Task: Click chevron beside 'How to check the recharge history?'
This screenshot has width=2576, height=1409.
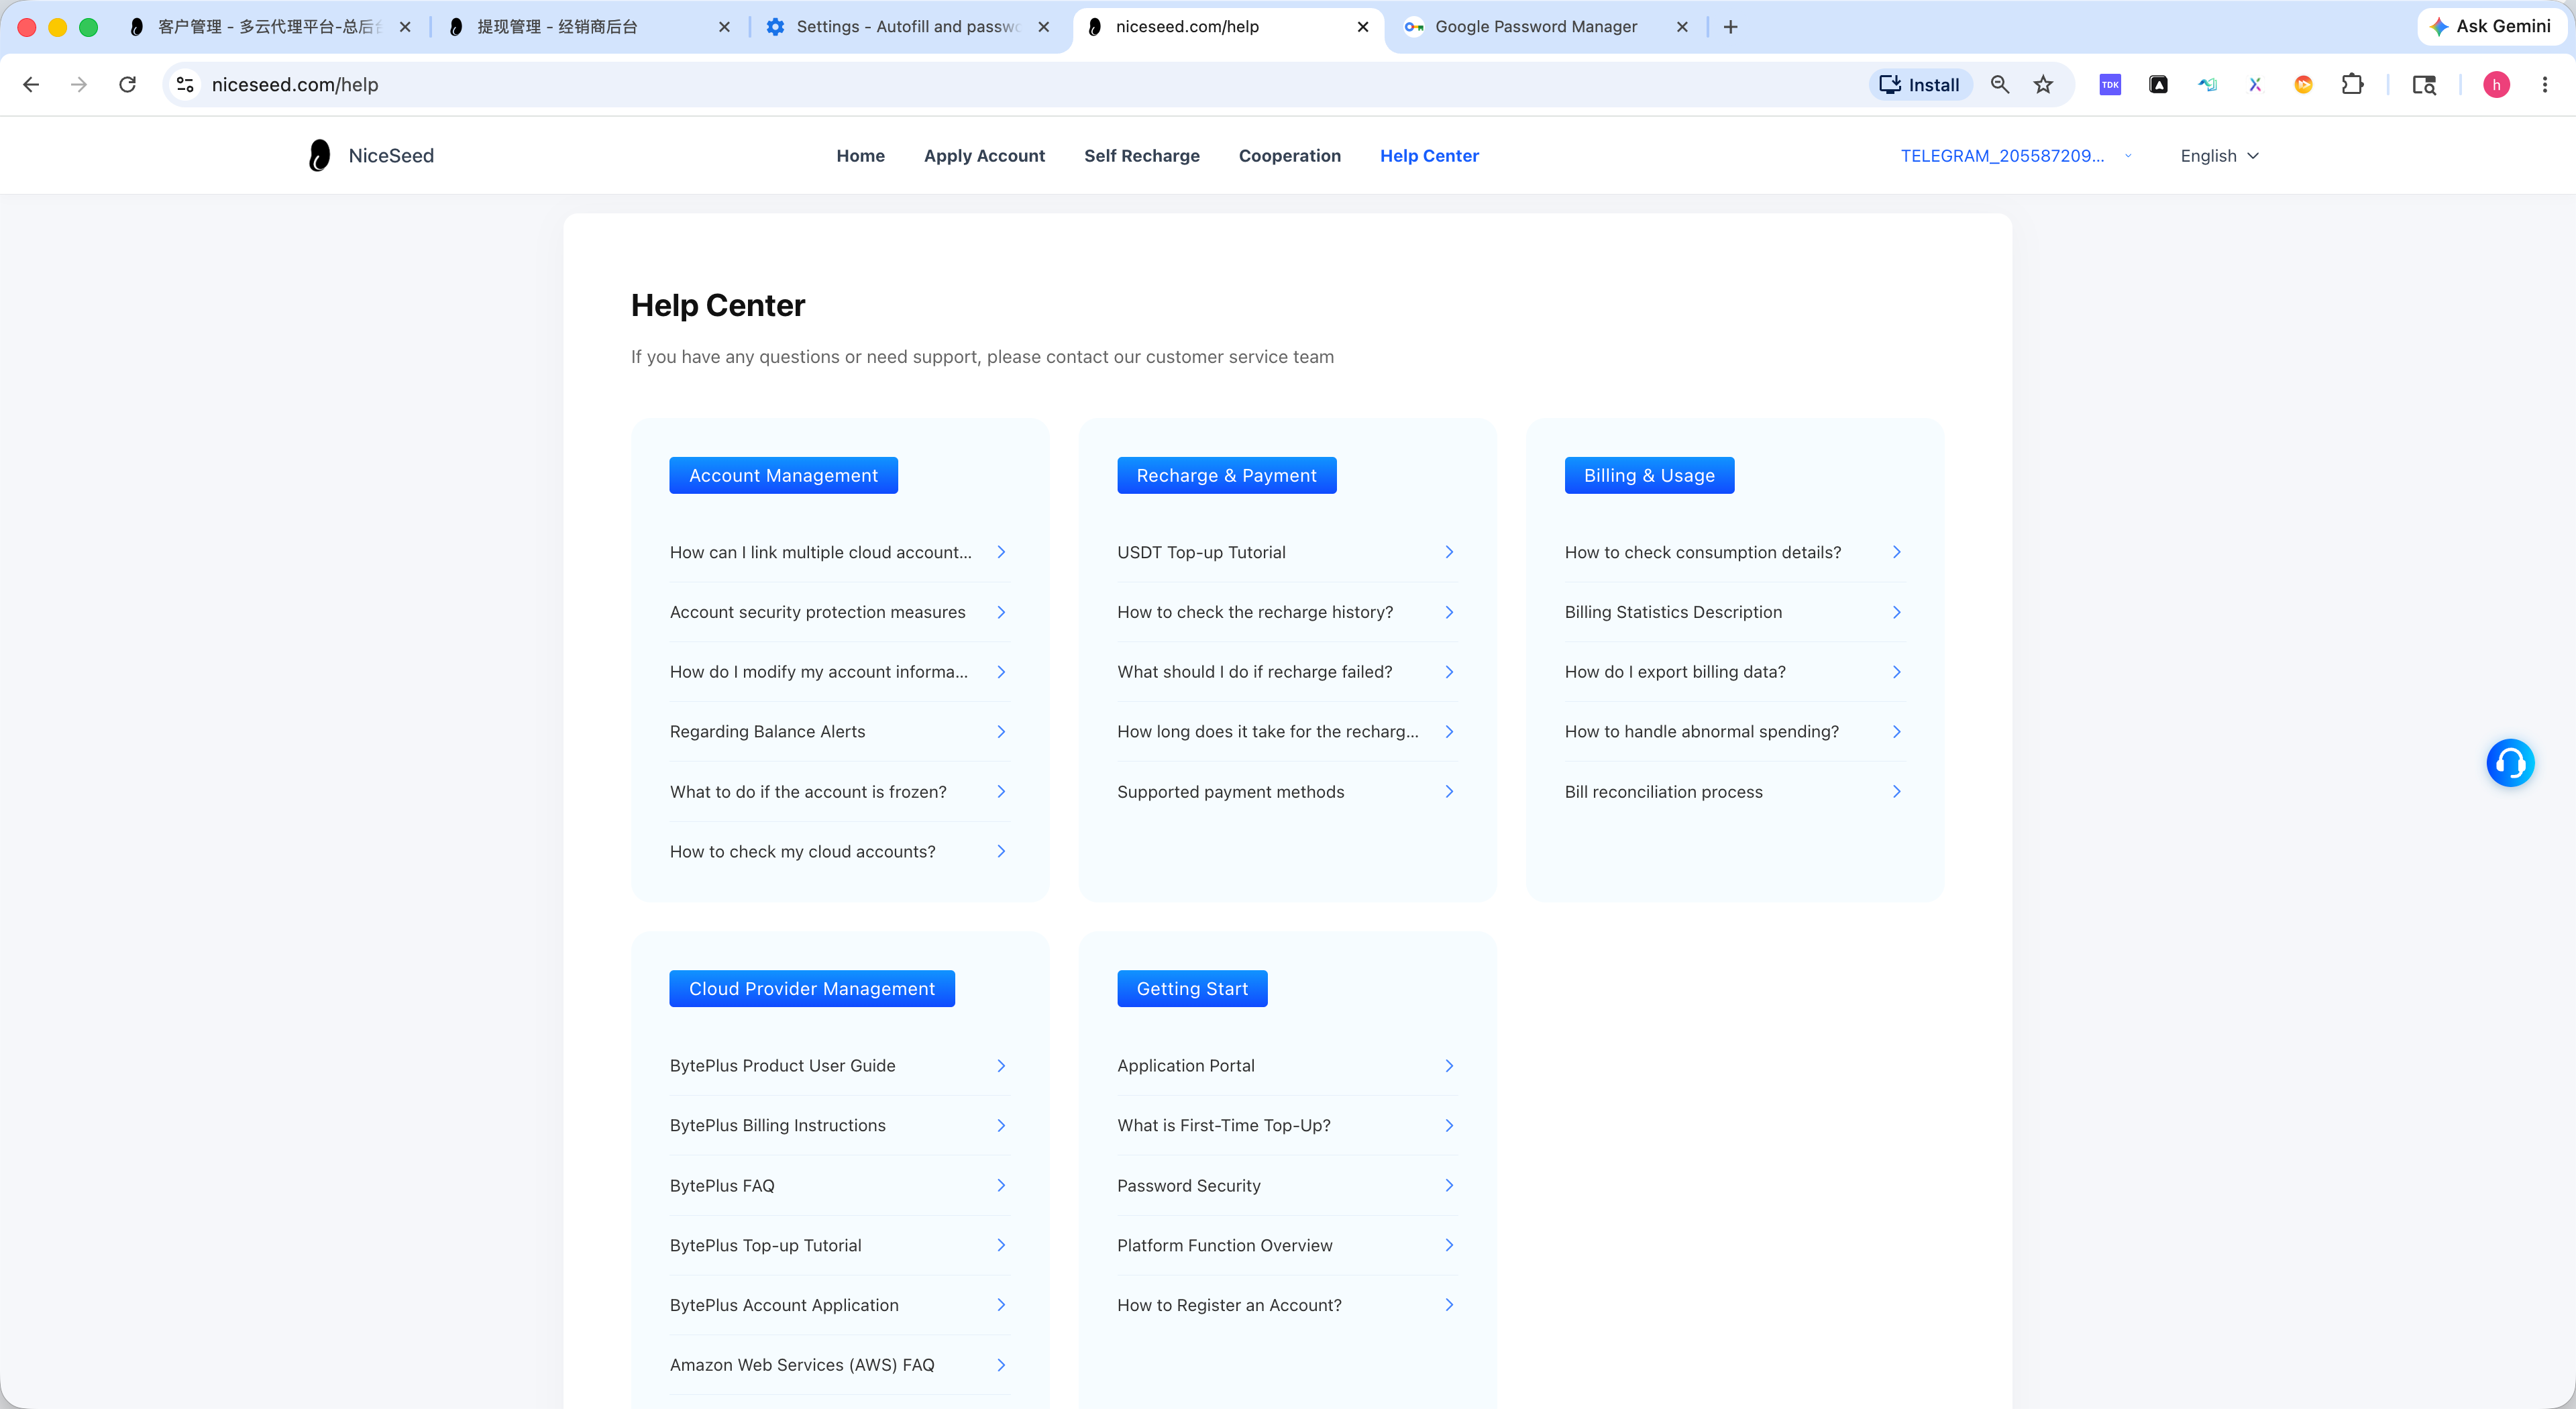Action: pyautogui.click(x=1449, y=613)
